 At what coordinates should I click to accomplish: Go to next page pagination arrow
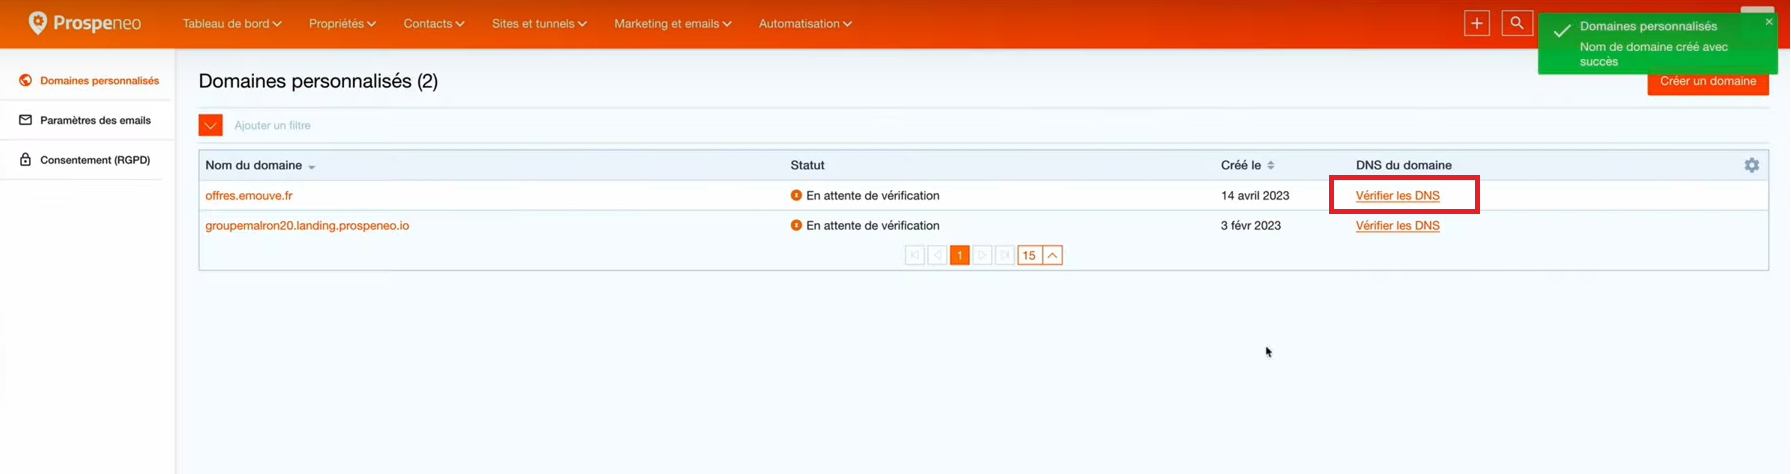[x=982, y=255]
